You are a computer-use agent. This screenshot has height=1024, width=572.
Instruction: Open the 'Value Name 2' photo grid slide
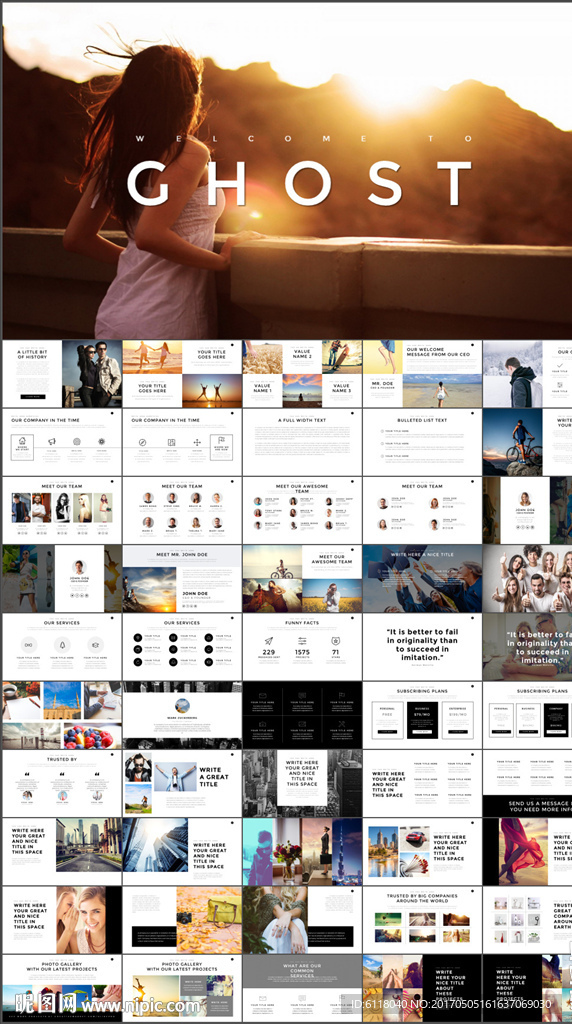302,374
